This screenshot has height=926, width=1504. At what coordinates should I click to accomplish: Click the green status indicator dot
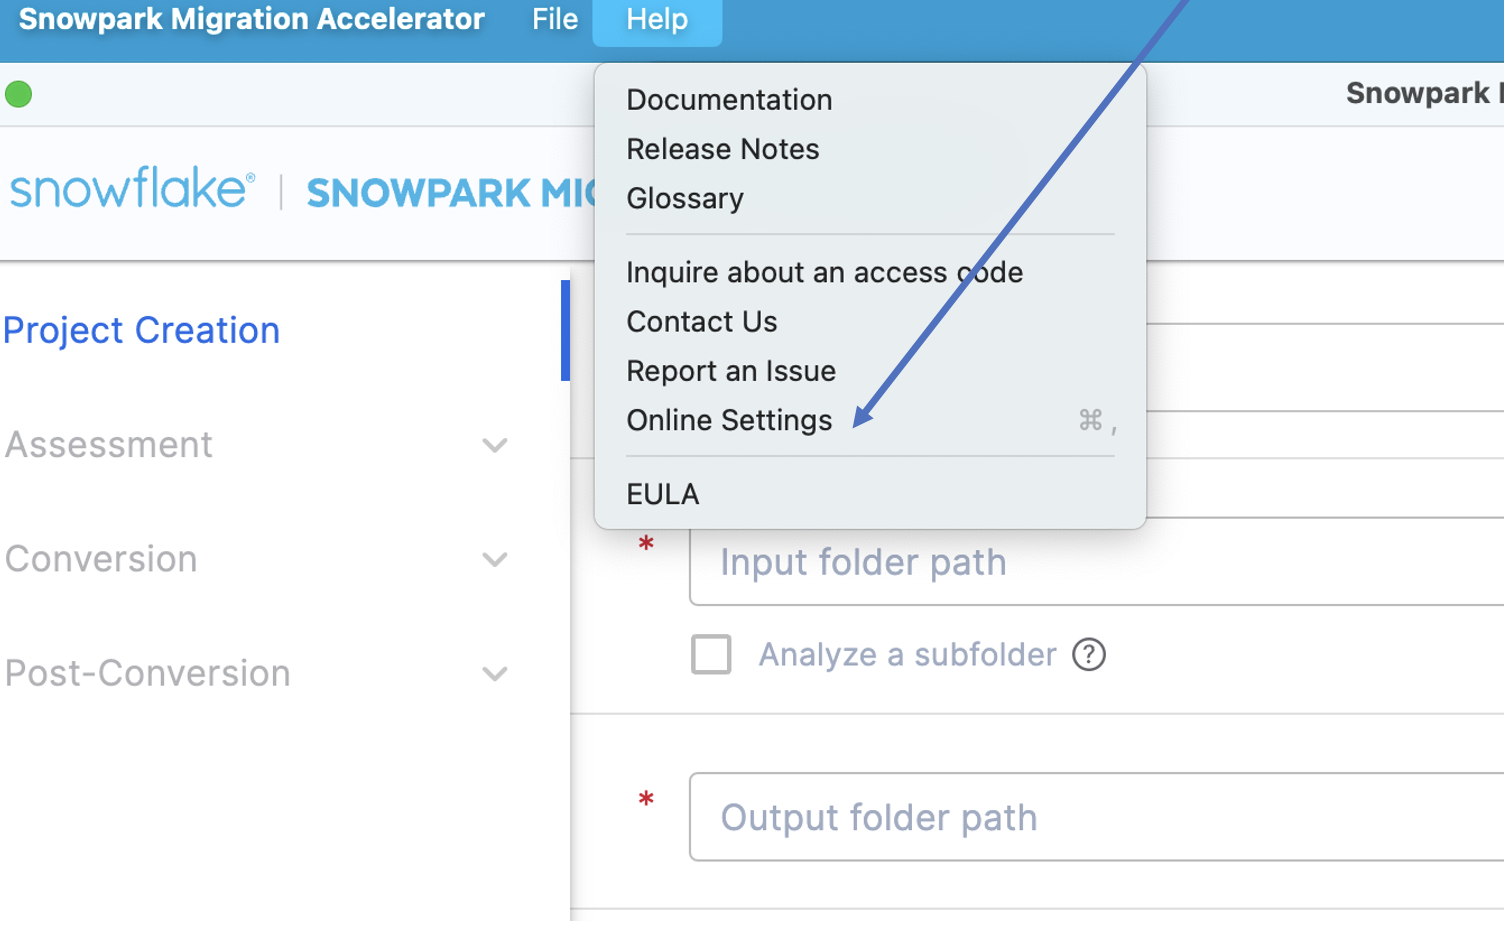point(18,93)
